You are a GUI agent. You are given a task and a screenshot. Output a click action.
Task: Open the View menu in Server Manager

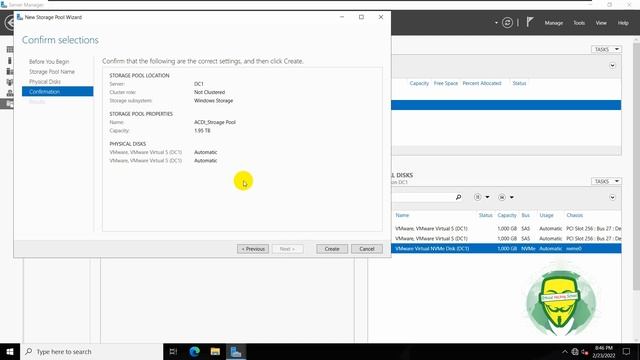601,23
